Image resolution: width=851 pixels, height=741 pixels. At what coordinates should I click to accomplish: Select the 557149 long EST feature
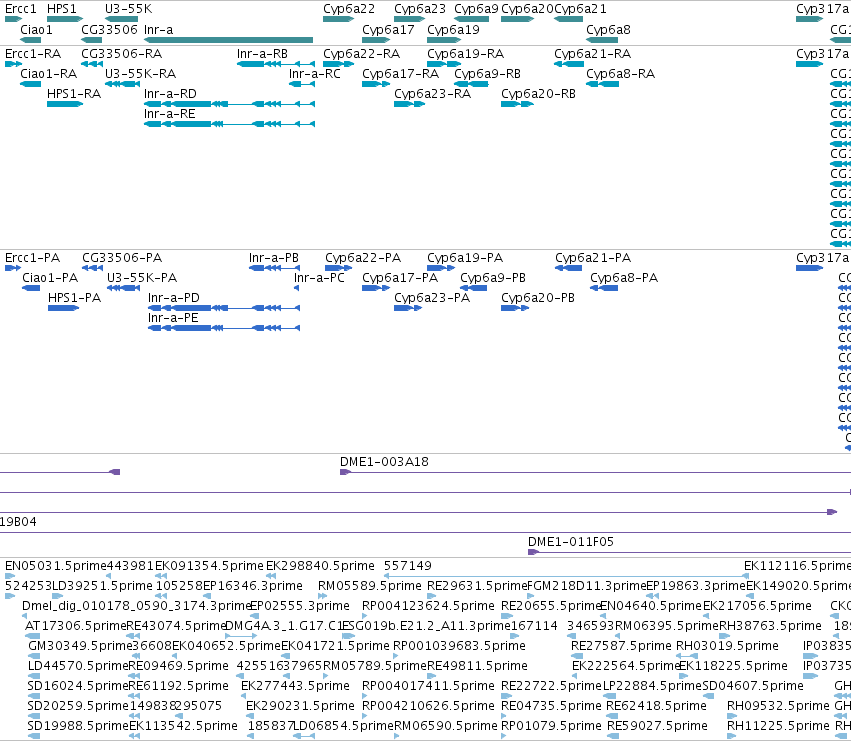tap(566, 576)
